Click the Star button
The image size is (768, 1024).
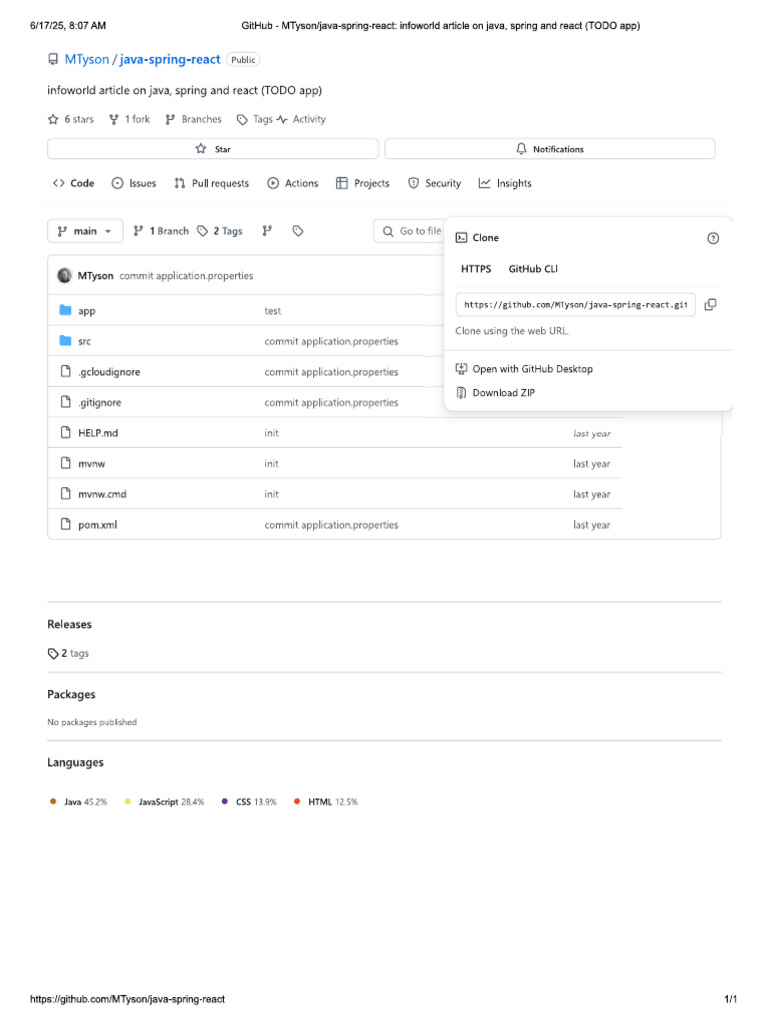[x=213, y=149]
